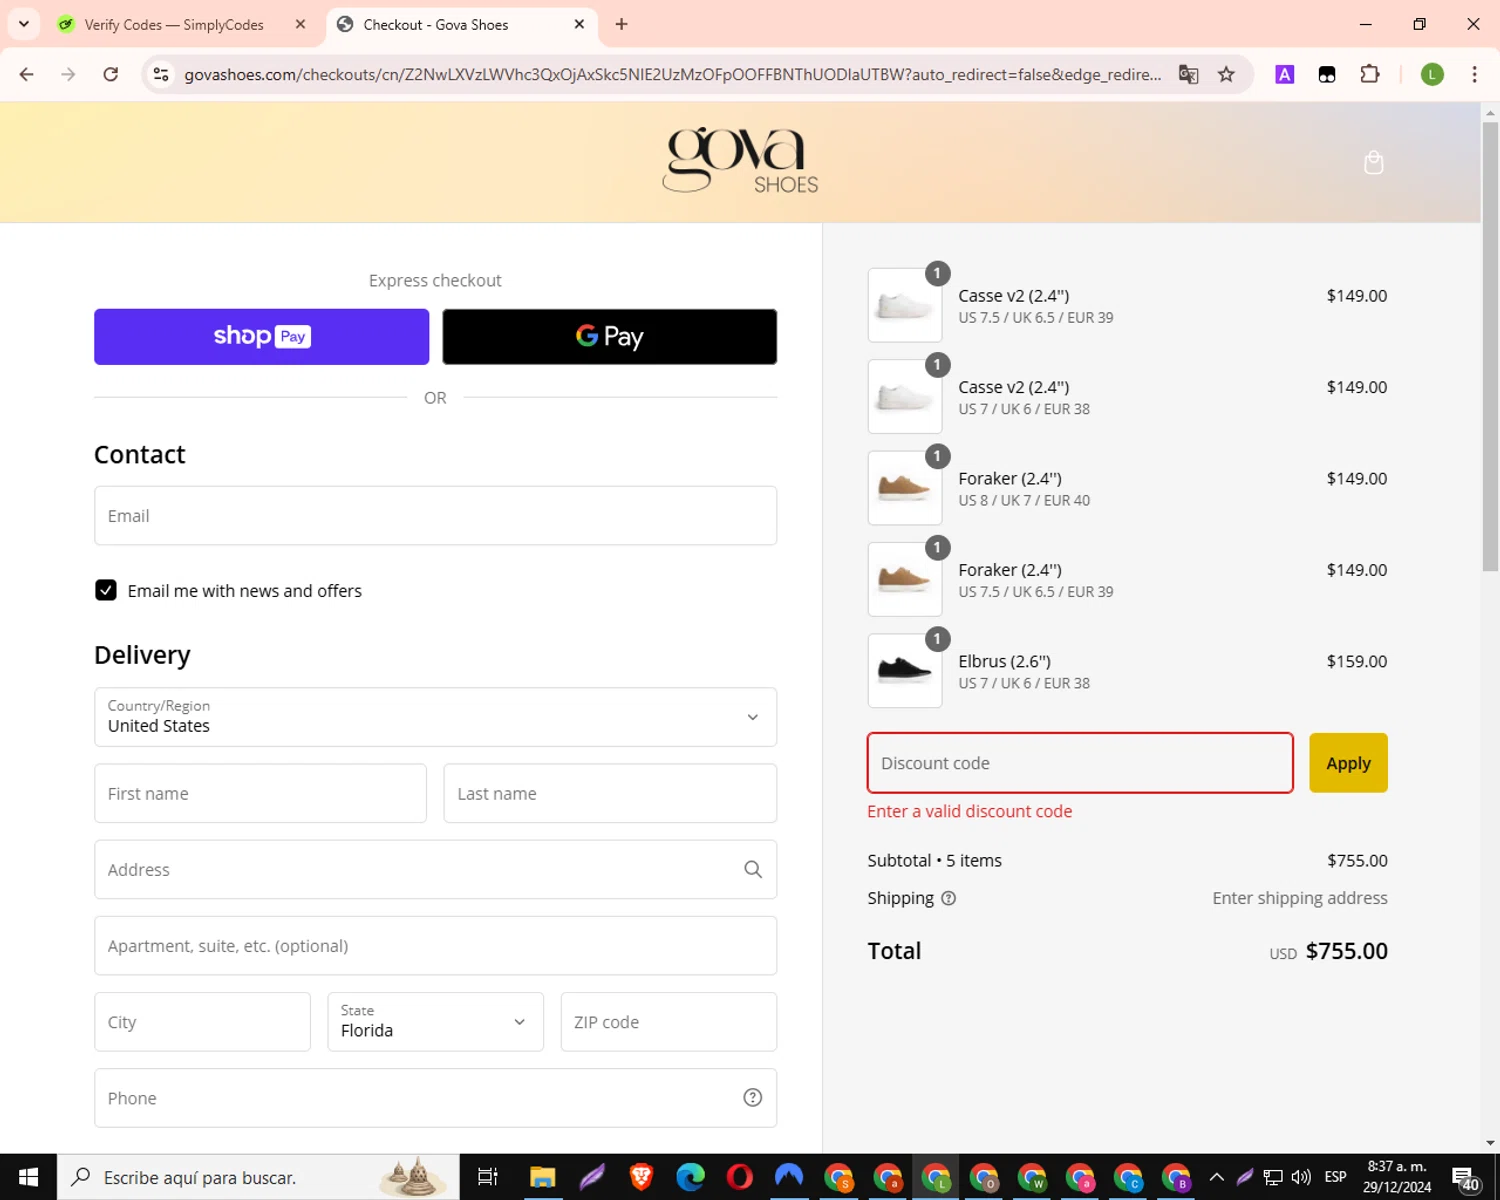Open Windows Start menu

click(x=28, y=1177)
